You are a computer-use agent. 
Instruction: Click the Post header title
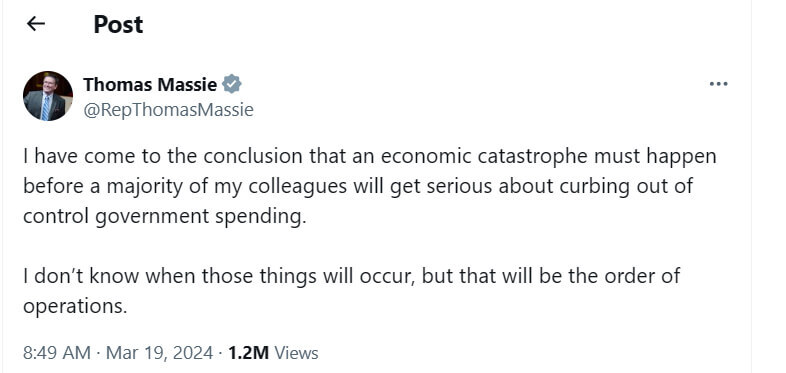tap(118, 24)
